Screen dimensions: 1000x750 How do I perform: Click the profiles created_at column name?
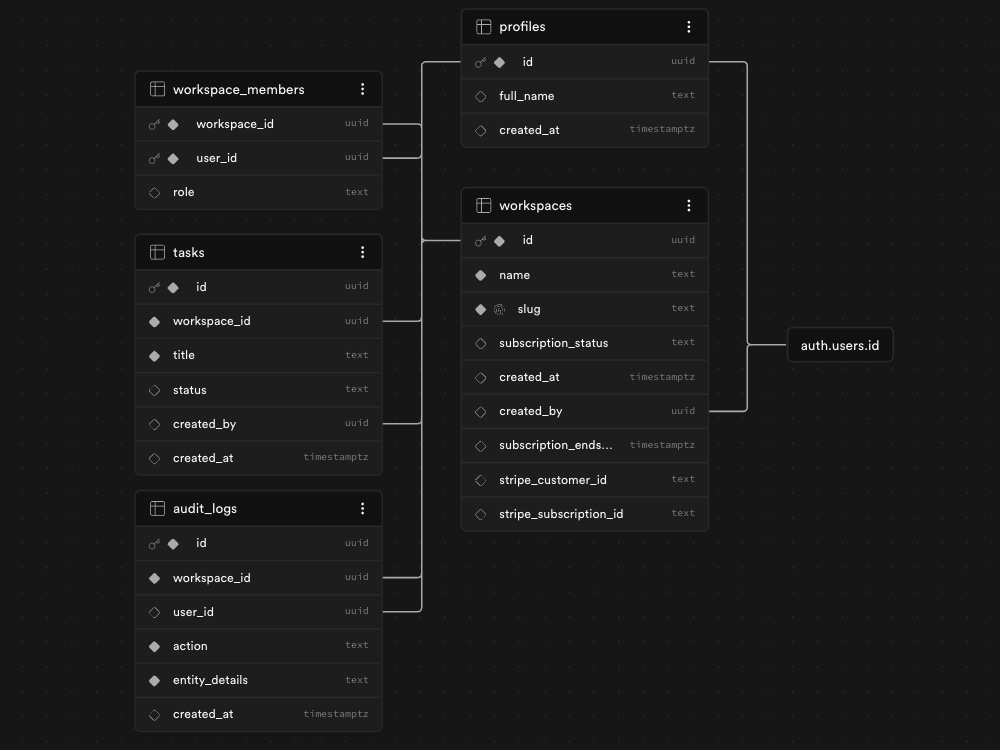point(529,130)
